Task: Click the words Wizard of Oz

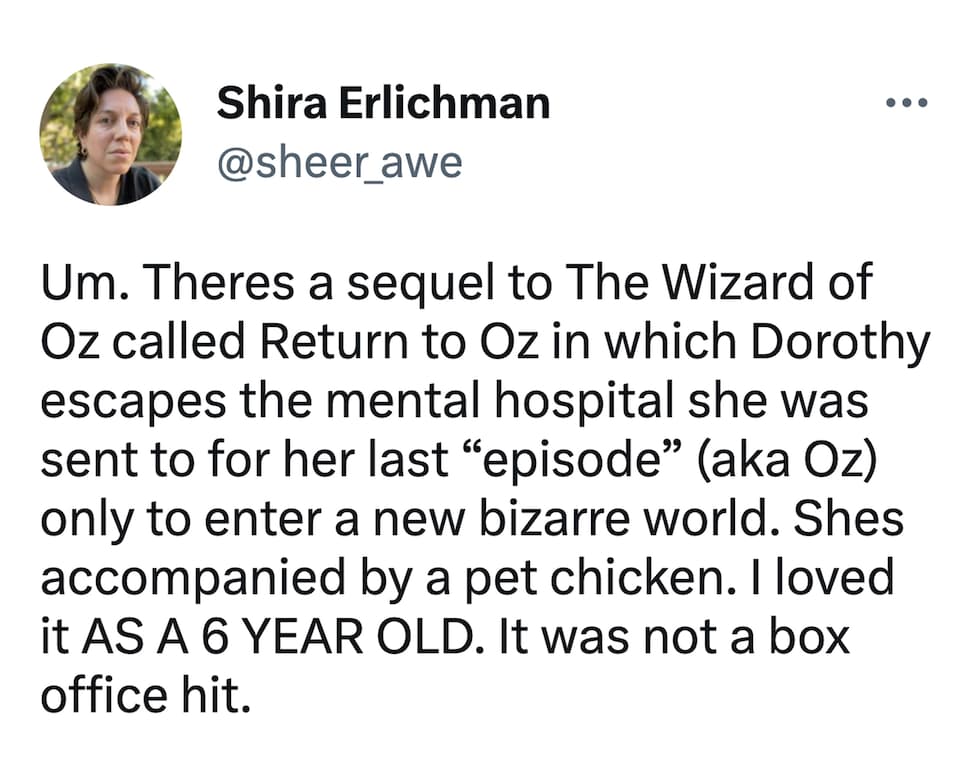Action: (x=770, y=285)
